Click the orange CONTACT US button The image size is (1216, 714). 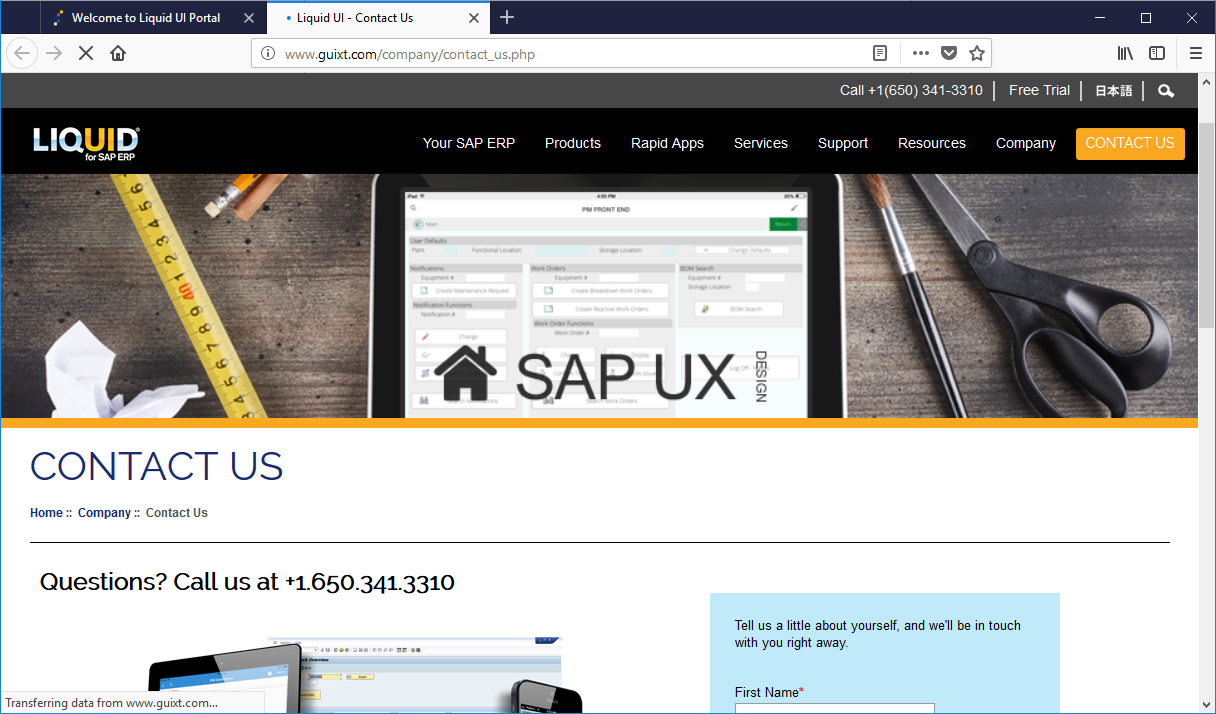tap(1130, 143)
